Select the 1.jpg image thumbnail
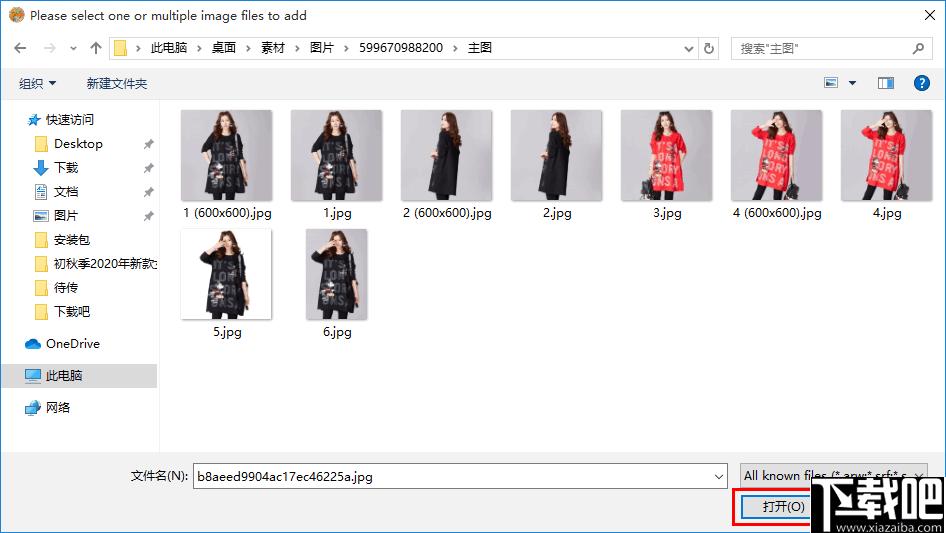 [336, 155]
